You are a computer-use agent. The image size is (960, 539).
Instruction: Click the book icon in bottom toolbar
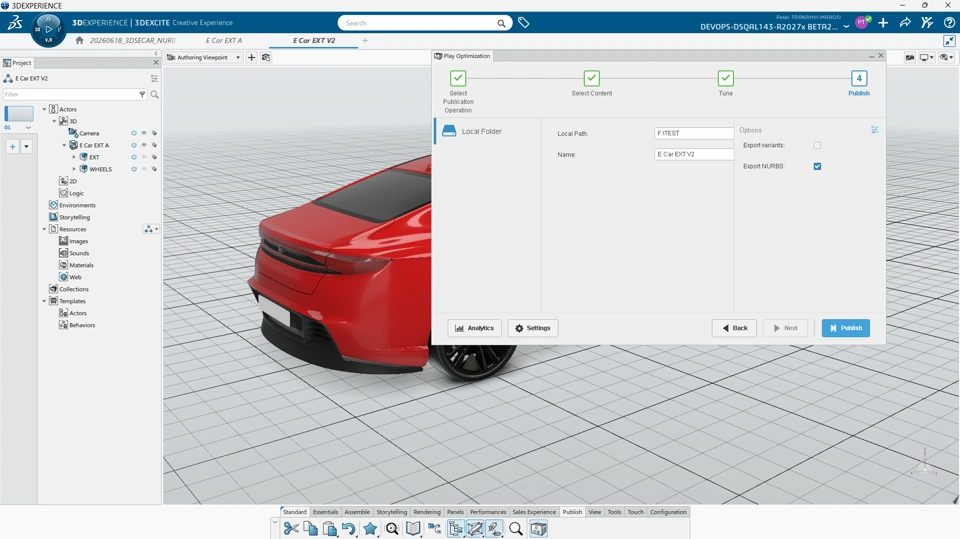tap(413, 529)
